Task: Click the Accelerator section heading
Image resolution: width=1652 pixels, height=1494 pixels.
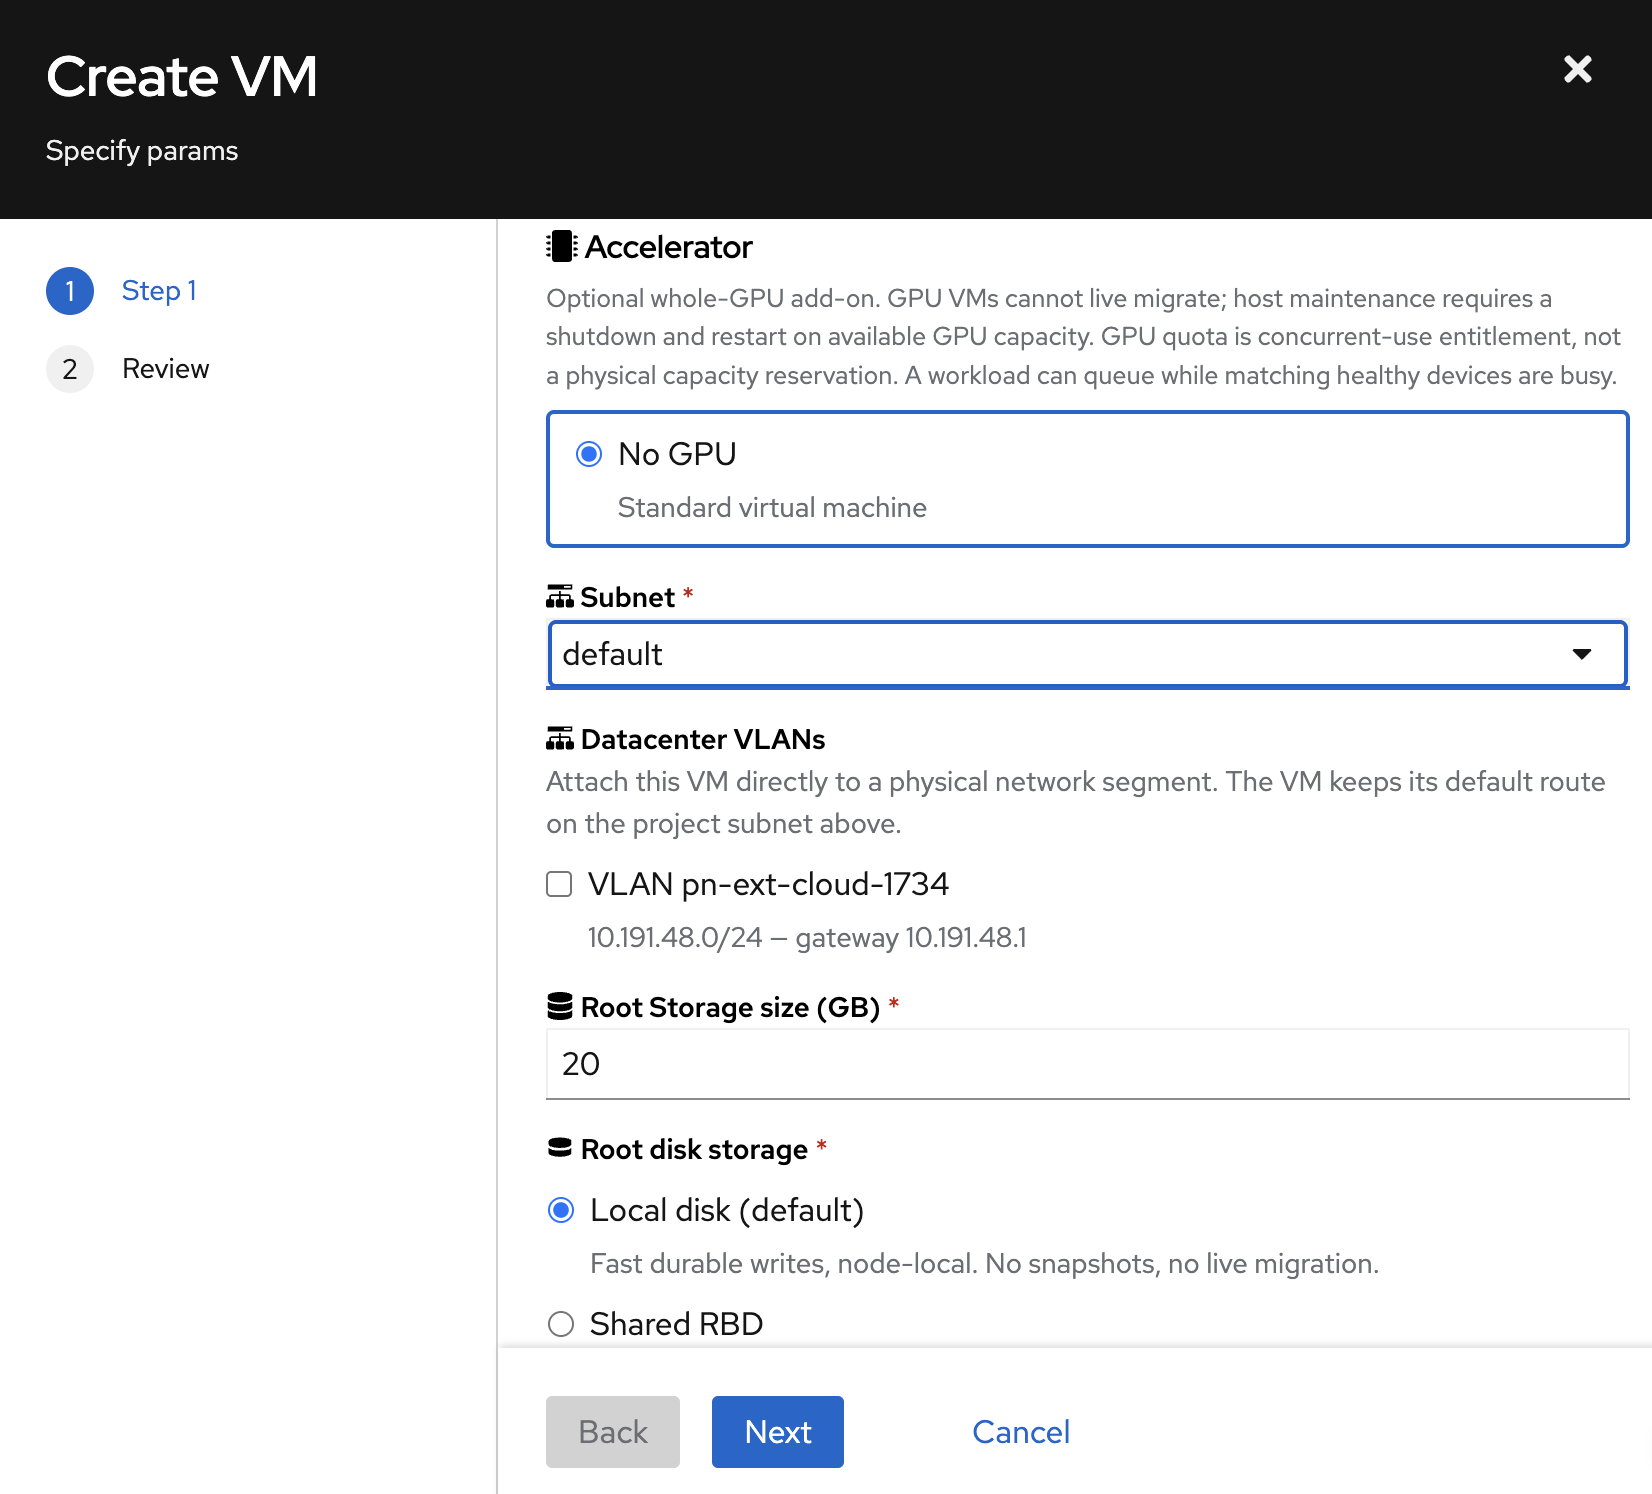Action: click(x=668, y=247)
